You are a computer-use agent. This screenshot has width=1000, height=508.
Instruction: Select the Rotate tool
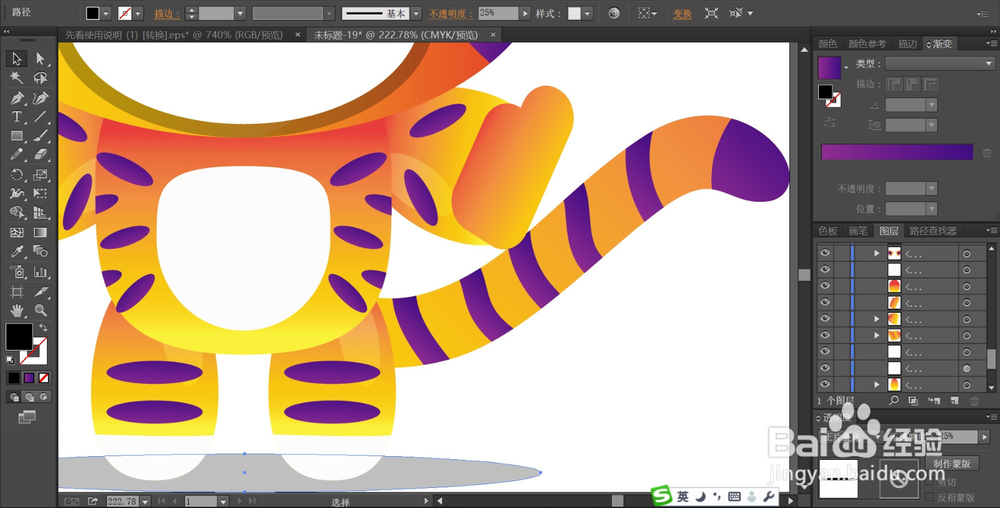(x=17, y=175)
